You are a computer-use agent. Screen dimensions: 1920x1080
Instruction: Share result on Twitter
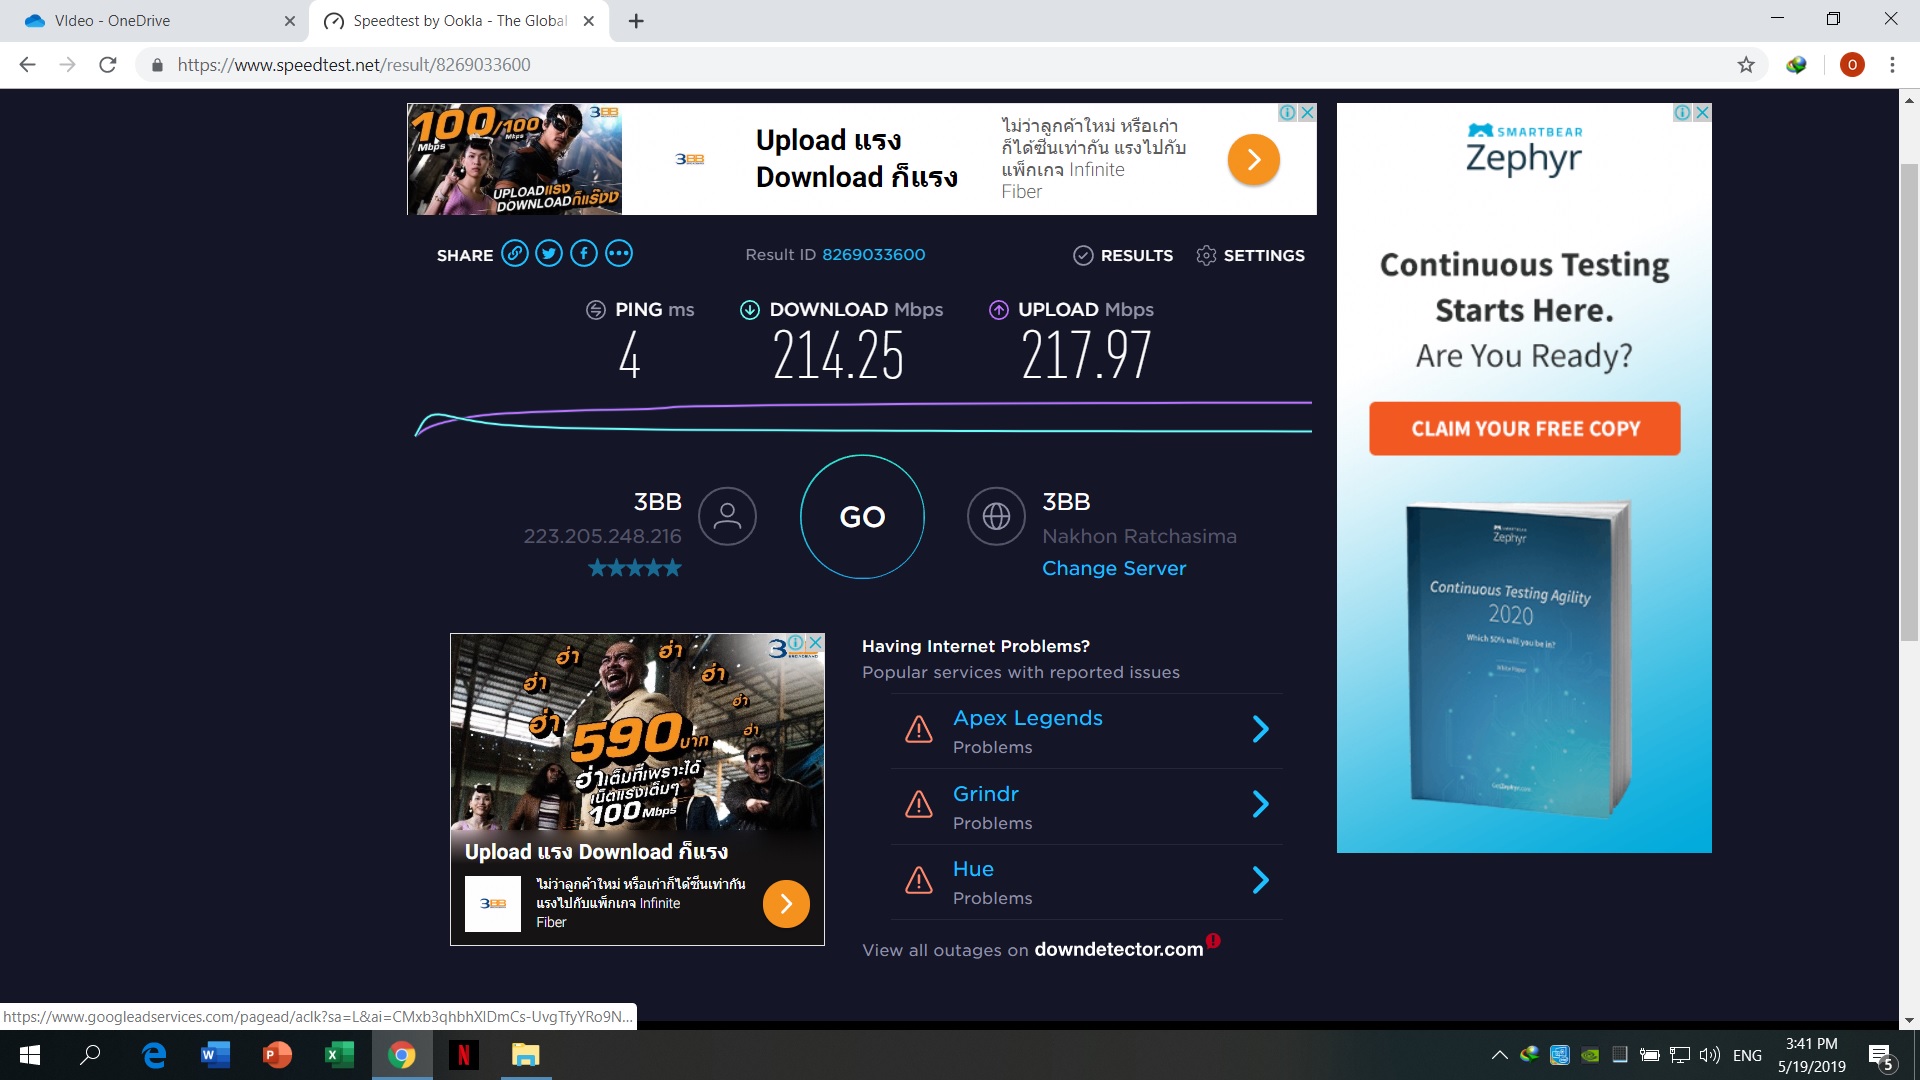tap(549, 254)
